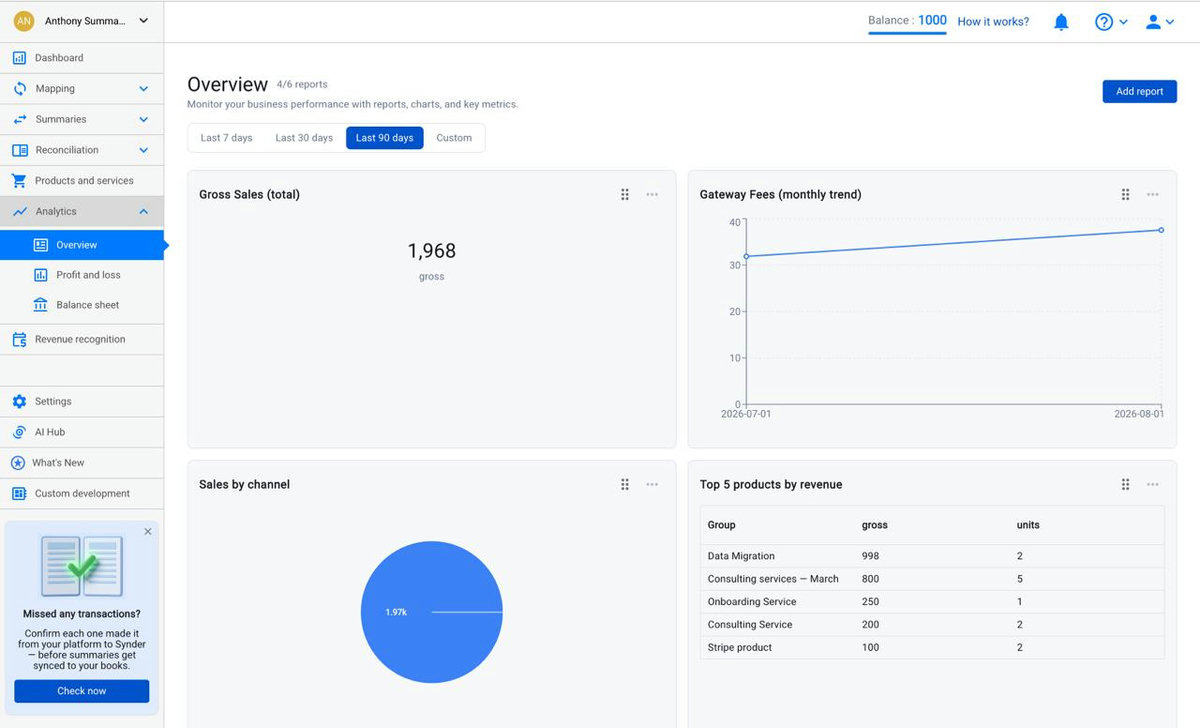1200x728 pixels.
Task: Click the Stripe product row
Action: [932, 648]
